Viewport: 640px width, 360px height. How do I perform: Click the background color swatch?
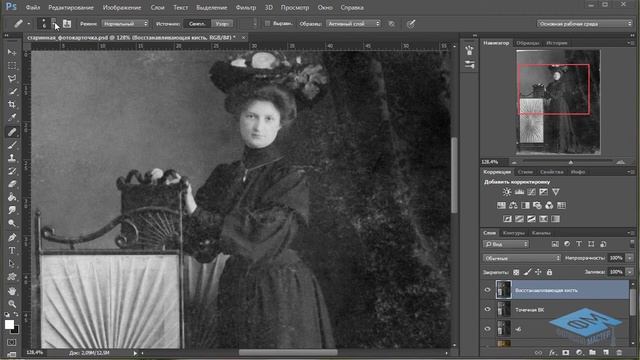point(15,330)
